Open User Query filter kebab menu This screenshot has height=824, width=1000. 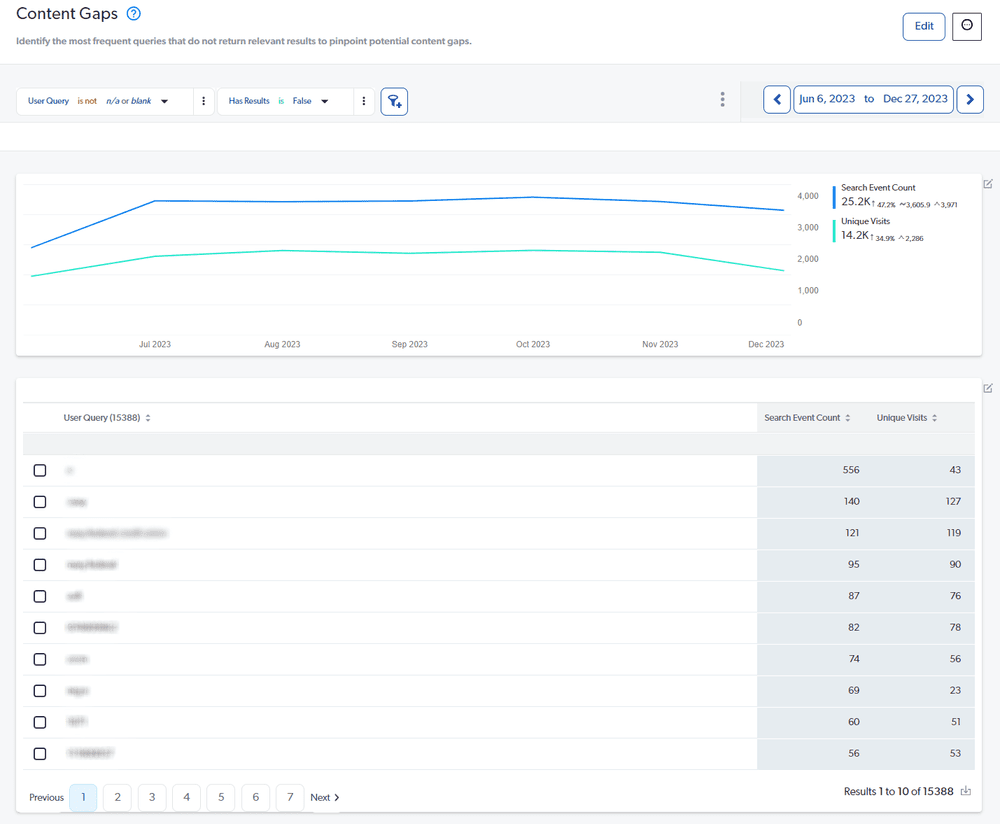[x=203, y=101]
